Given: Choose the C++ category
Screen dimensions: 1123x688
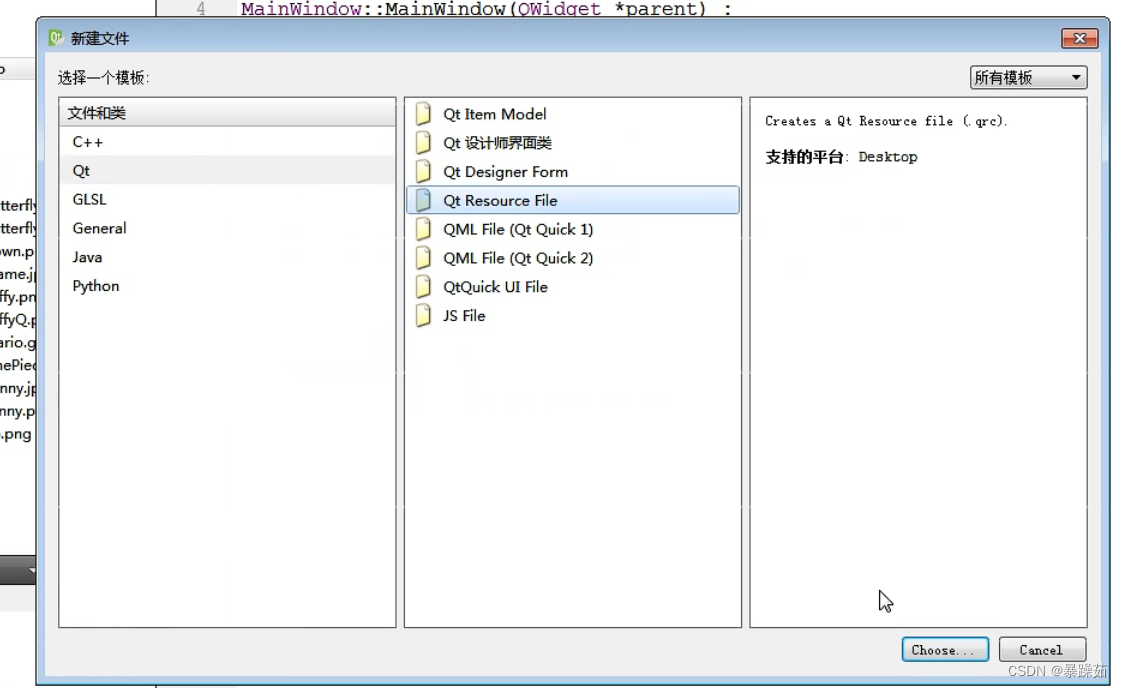Looking at the screenshot, I should tap(227, 142).
